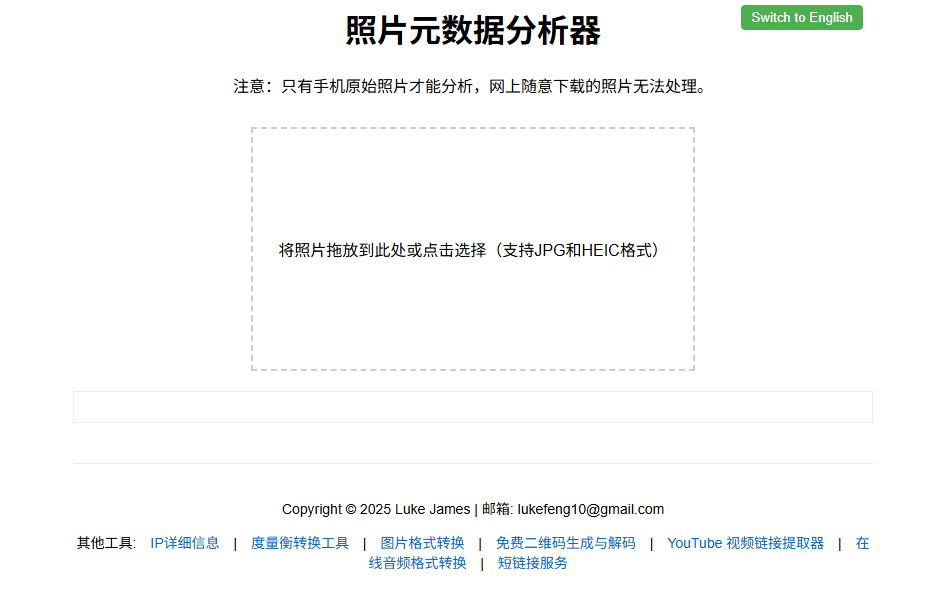Screen dimensions: 943x607
Task: Click the Switch to English button
Action: pos(801,17)
